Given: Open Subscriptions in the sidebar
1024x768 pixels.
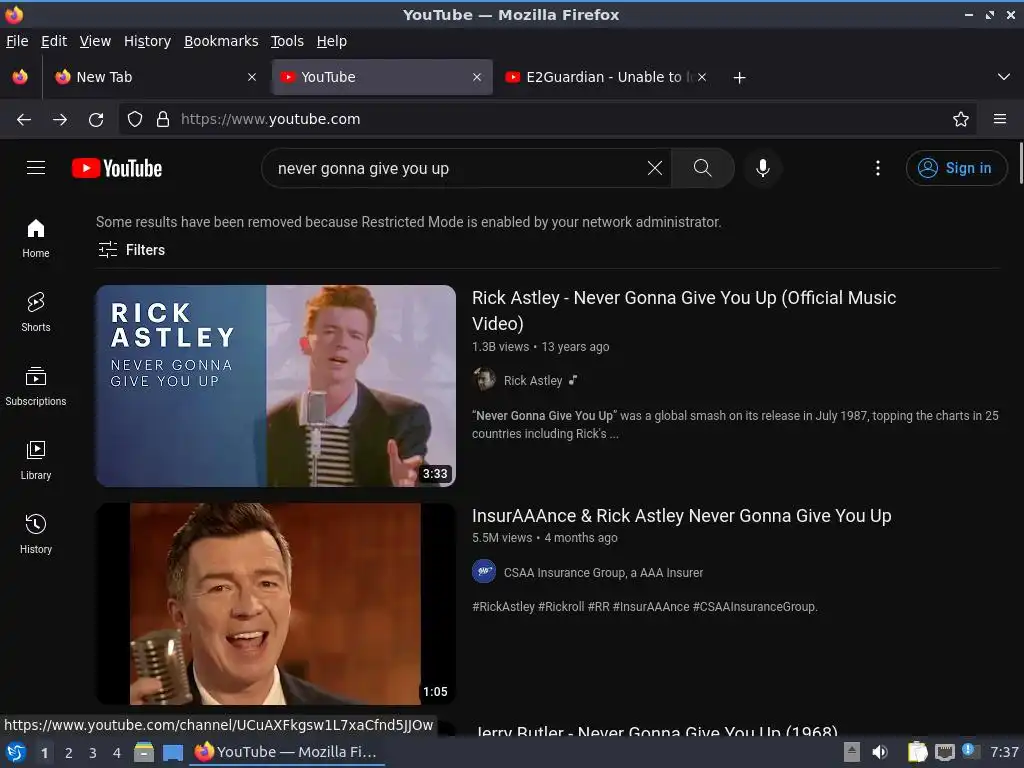Looking at the screenshot, I should point(36,387).
